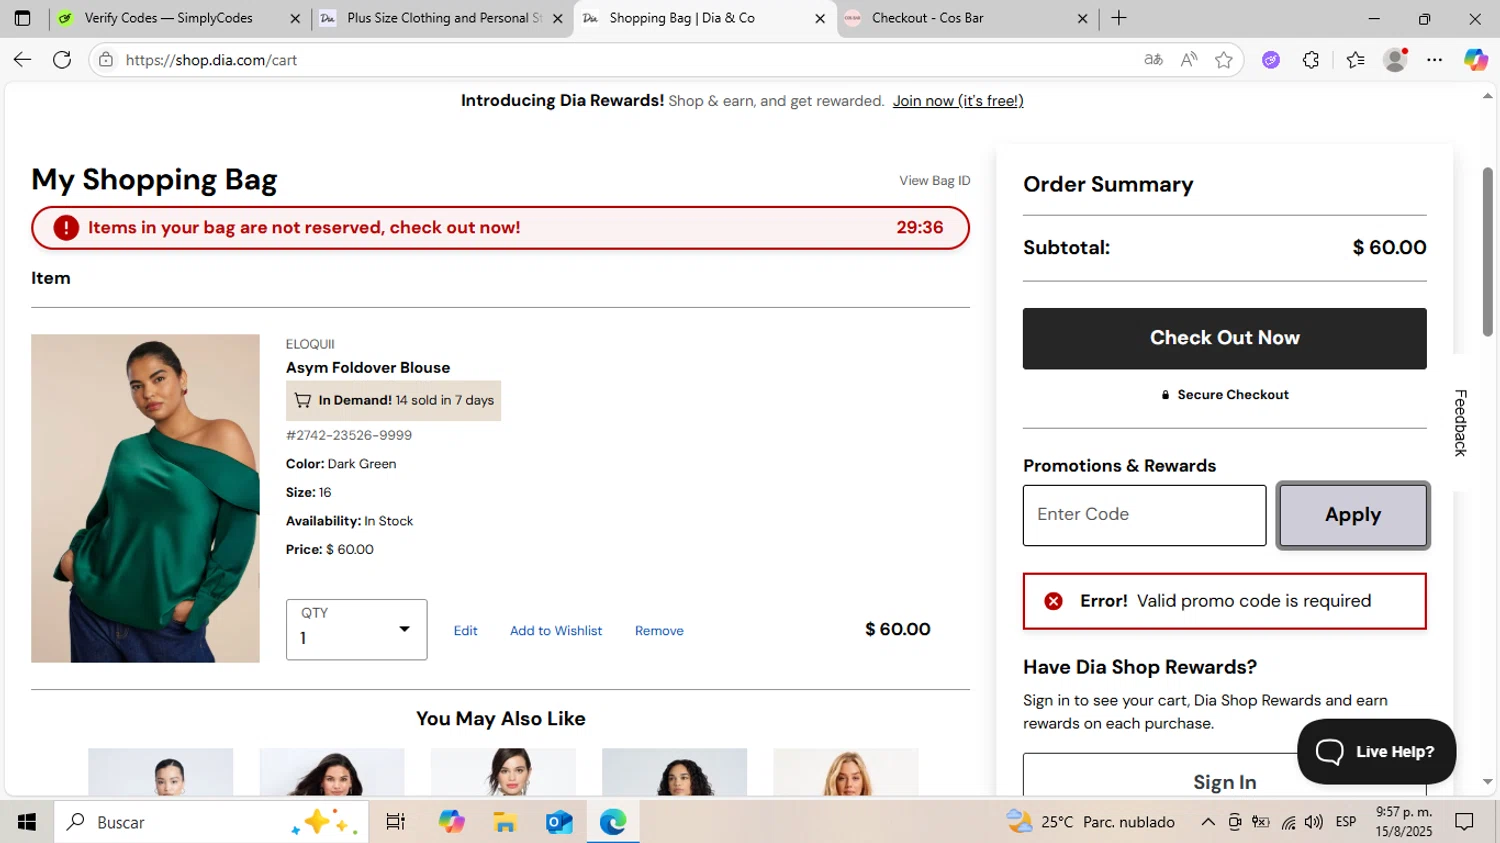
Task: Click the View Bag ID link
Action: [x=935, y=181]
